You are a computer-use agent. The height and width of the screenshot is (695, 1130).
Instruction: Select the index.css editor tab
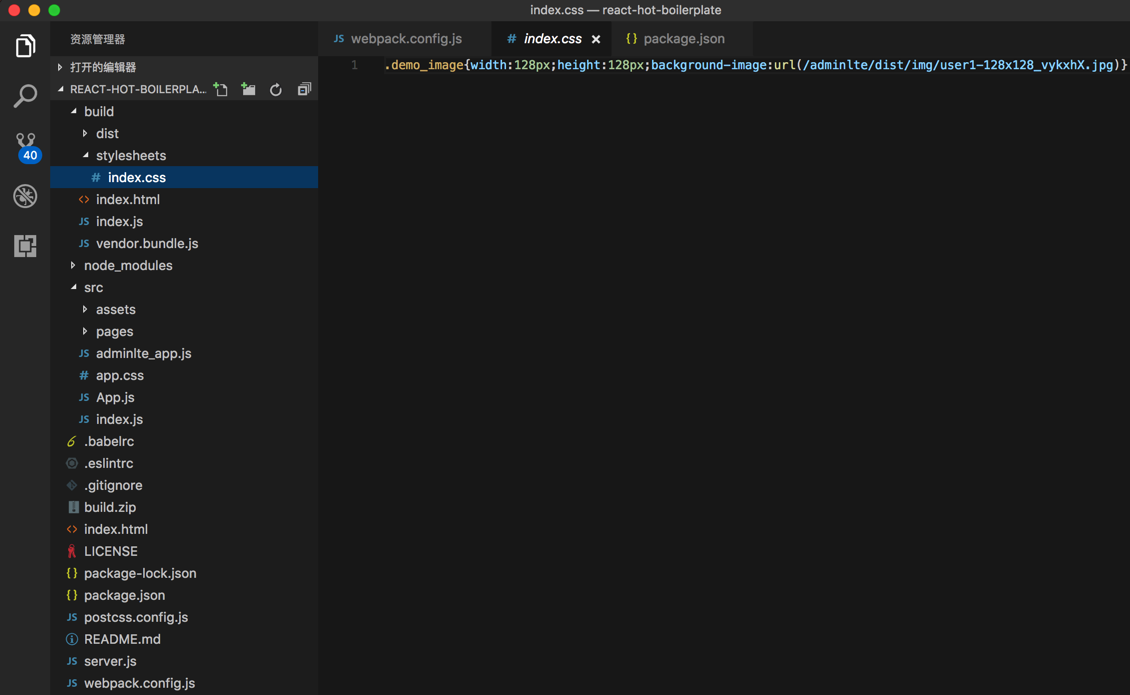pyautogui.click(x=552, y=39)
